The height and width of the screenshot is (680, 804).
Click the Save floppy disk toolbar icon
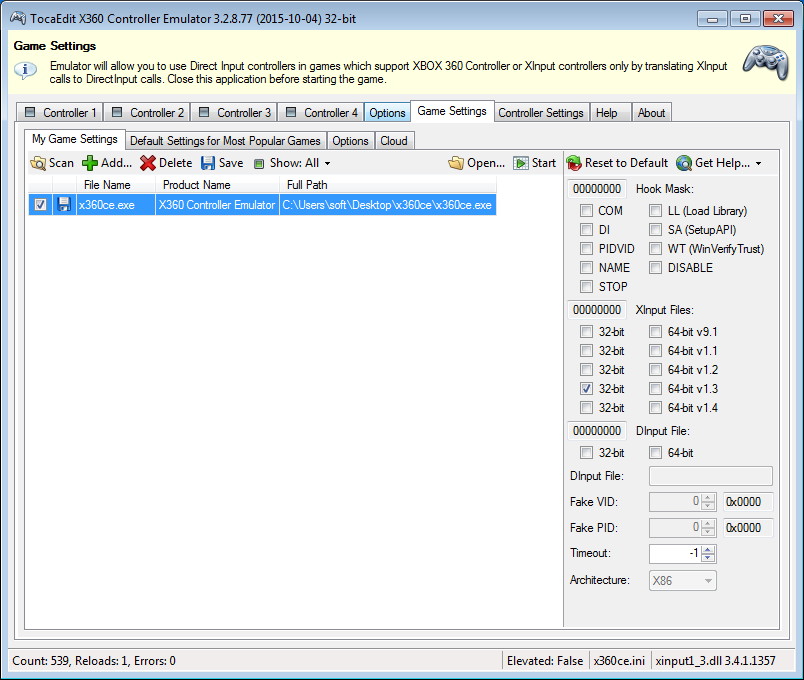(208, 163)
